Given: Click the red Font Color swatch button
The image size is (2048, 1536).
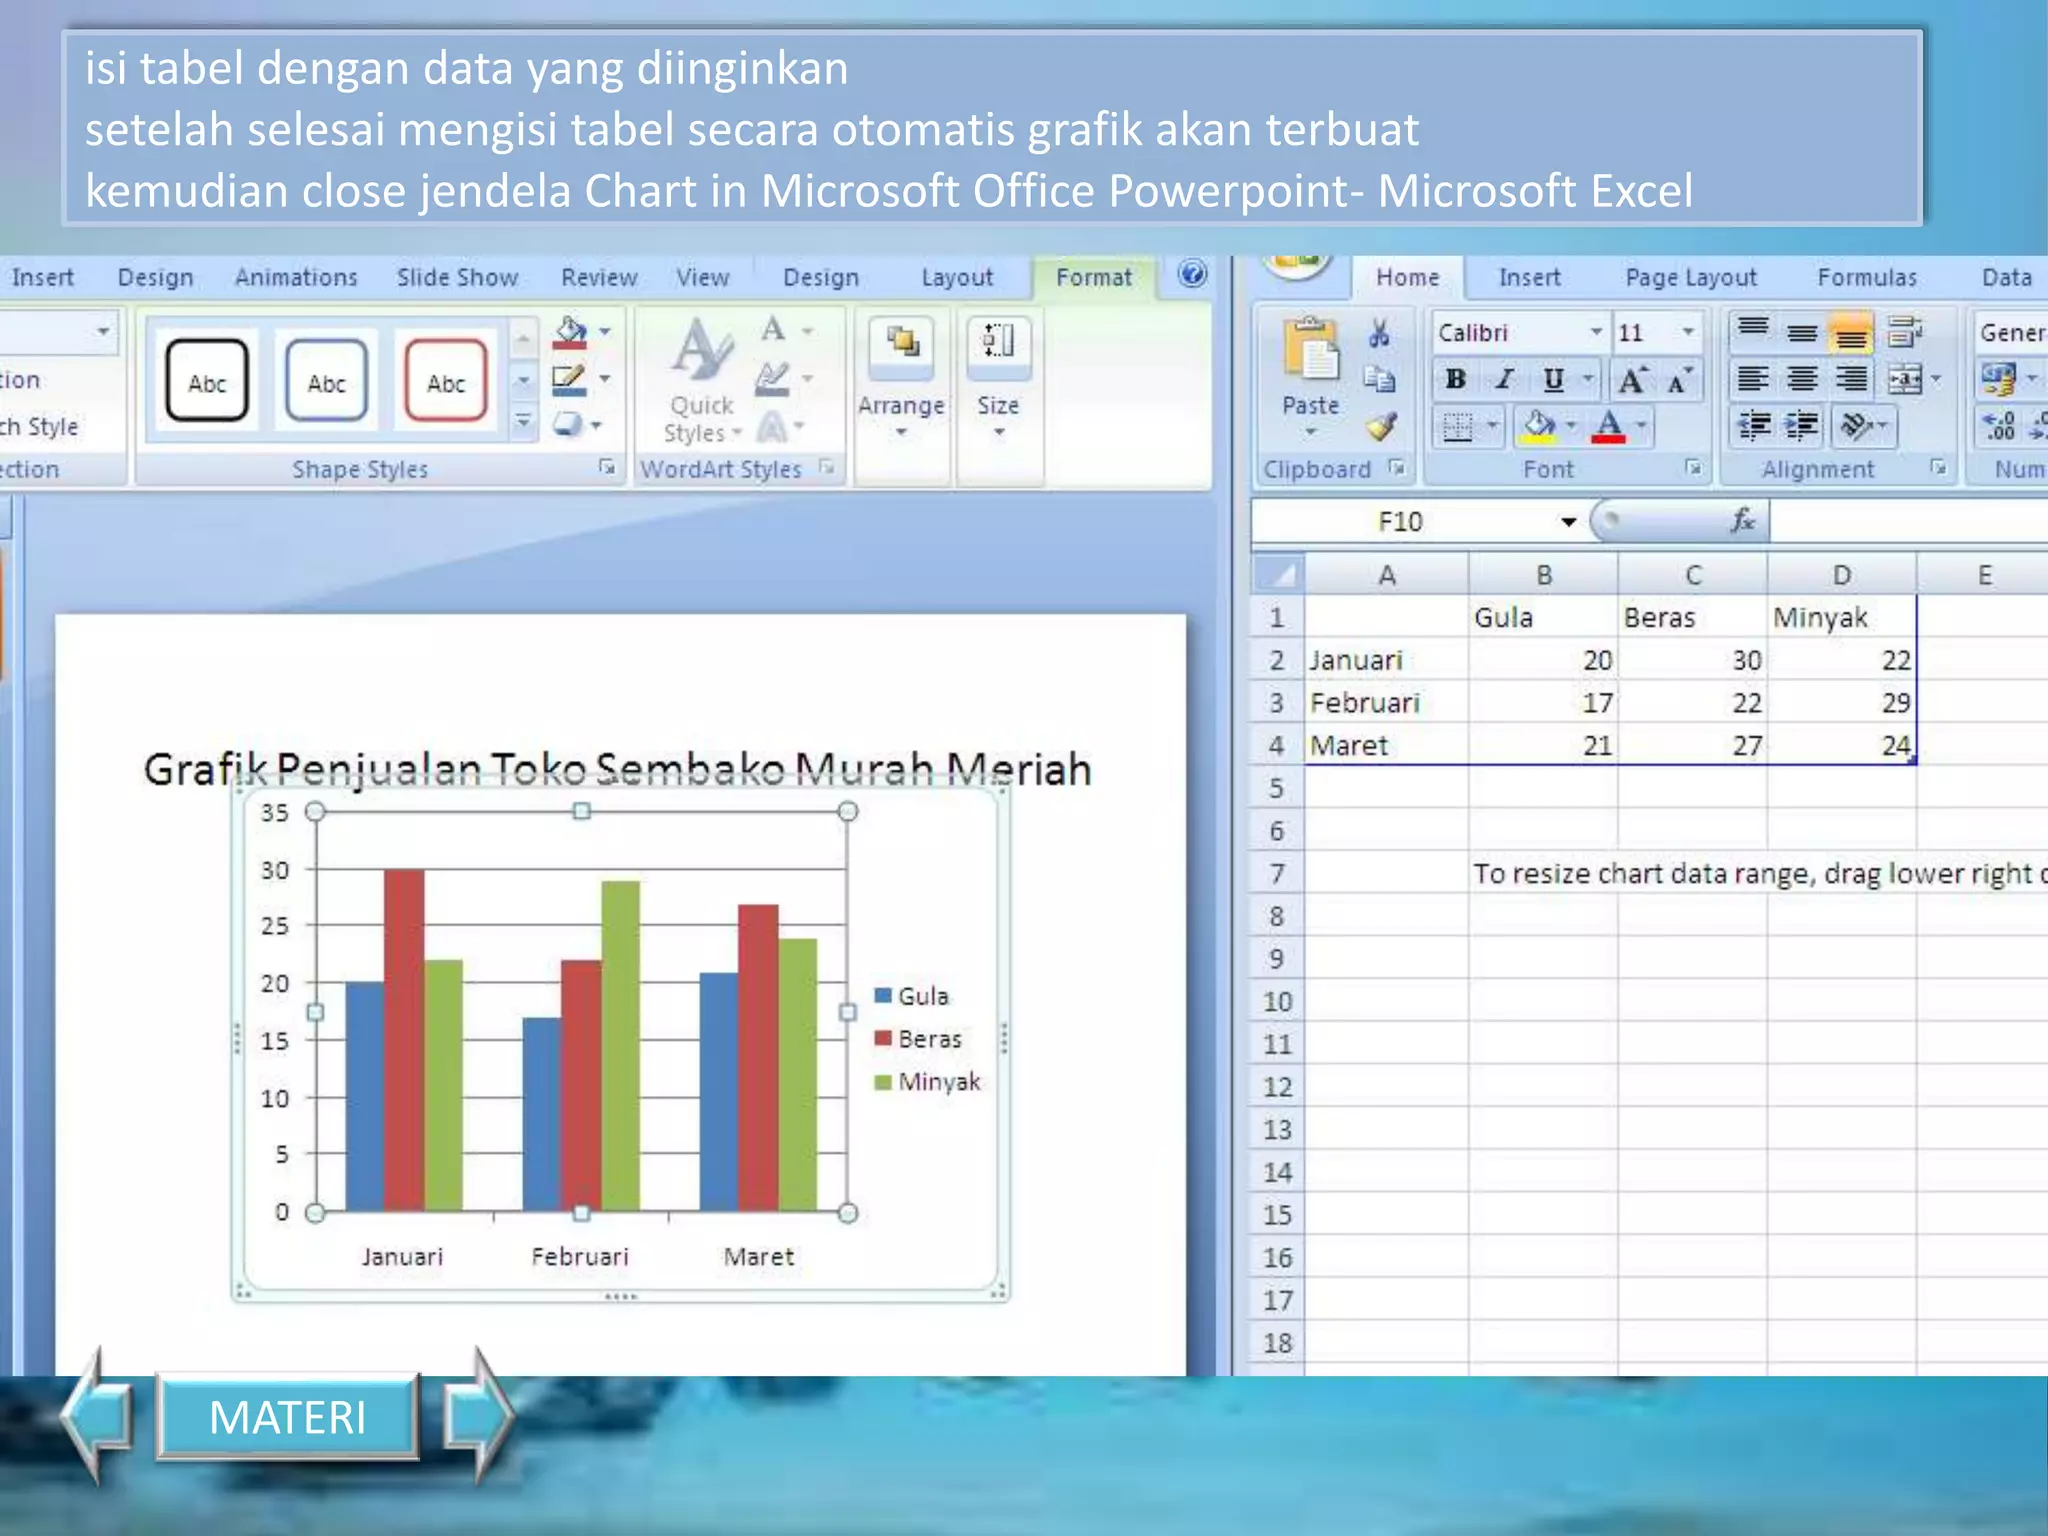Looking at the screenshot, I should point(1609,427).
